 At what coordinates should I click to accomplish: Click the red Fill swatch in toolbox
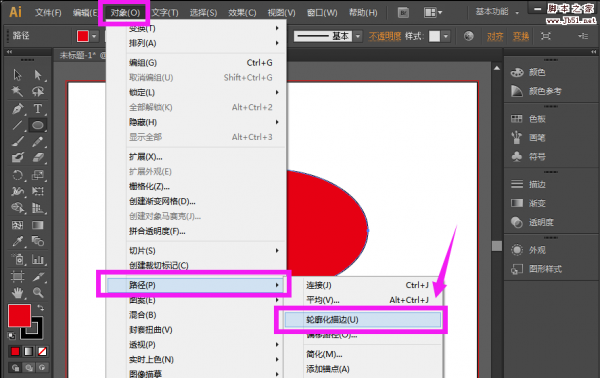point(20,315)
